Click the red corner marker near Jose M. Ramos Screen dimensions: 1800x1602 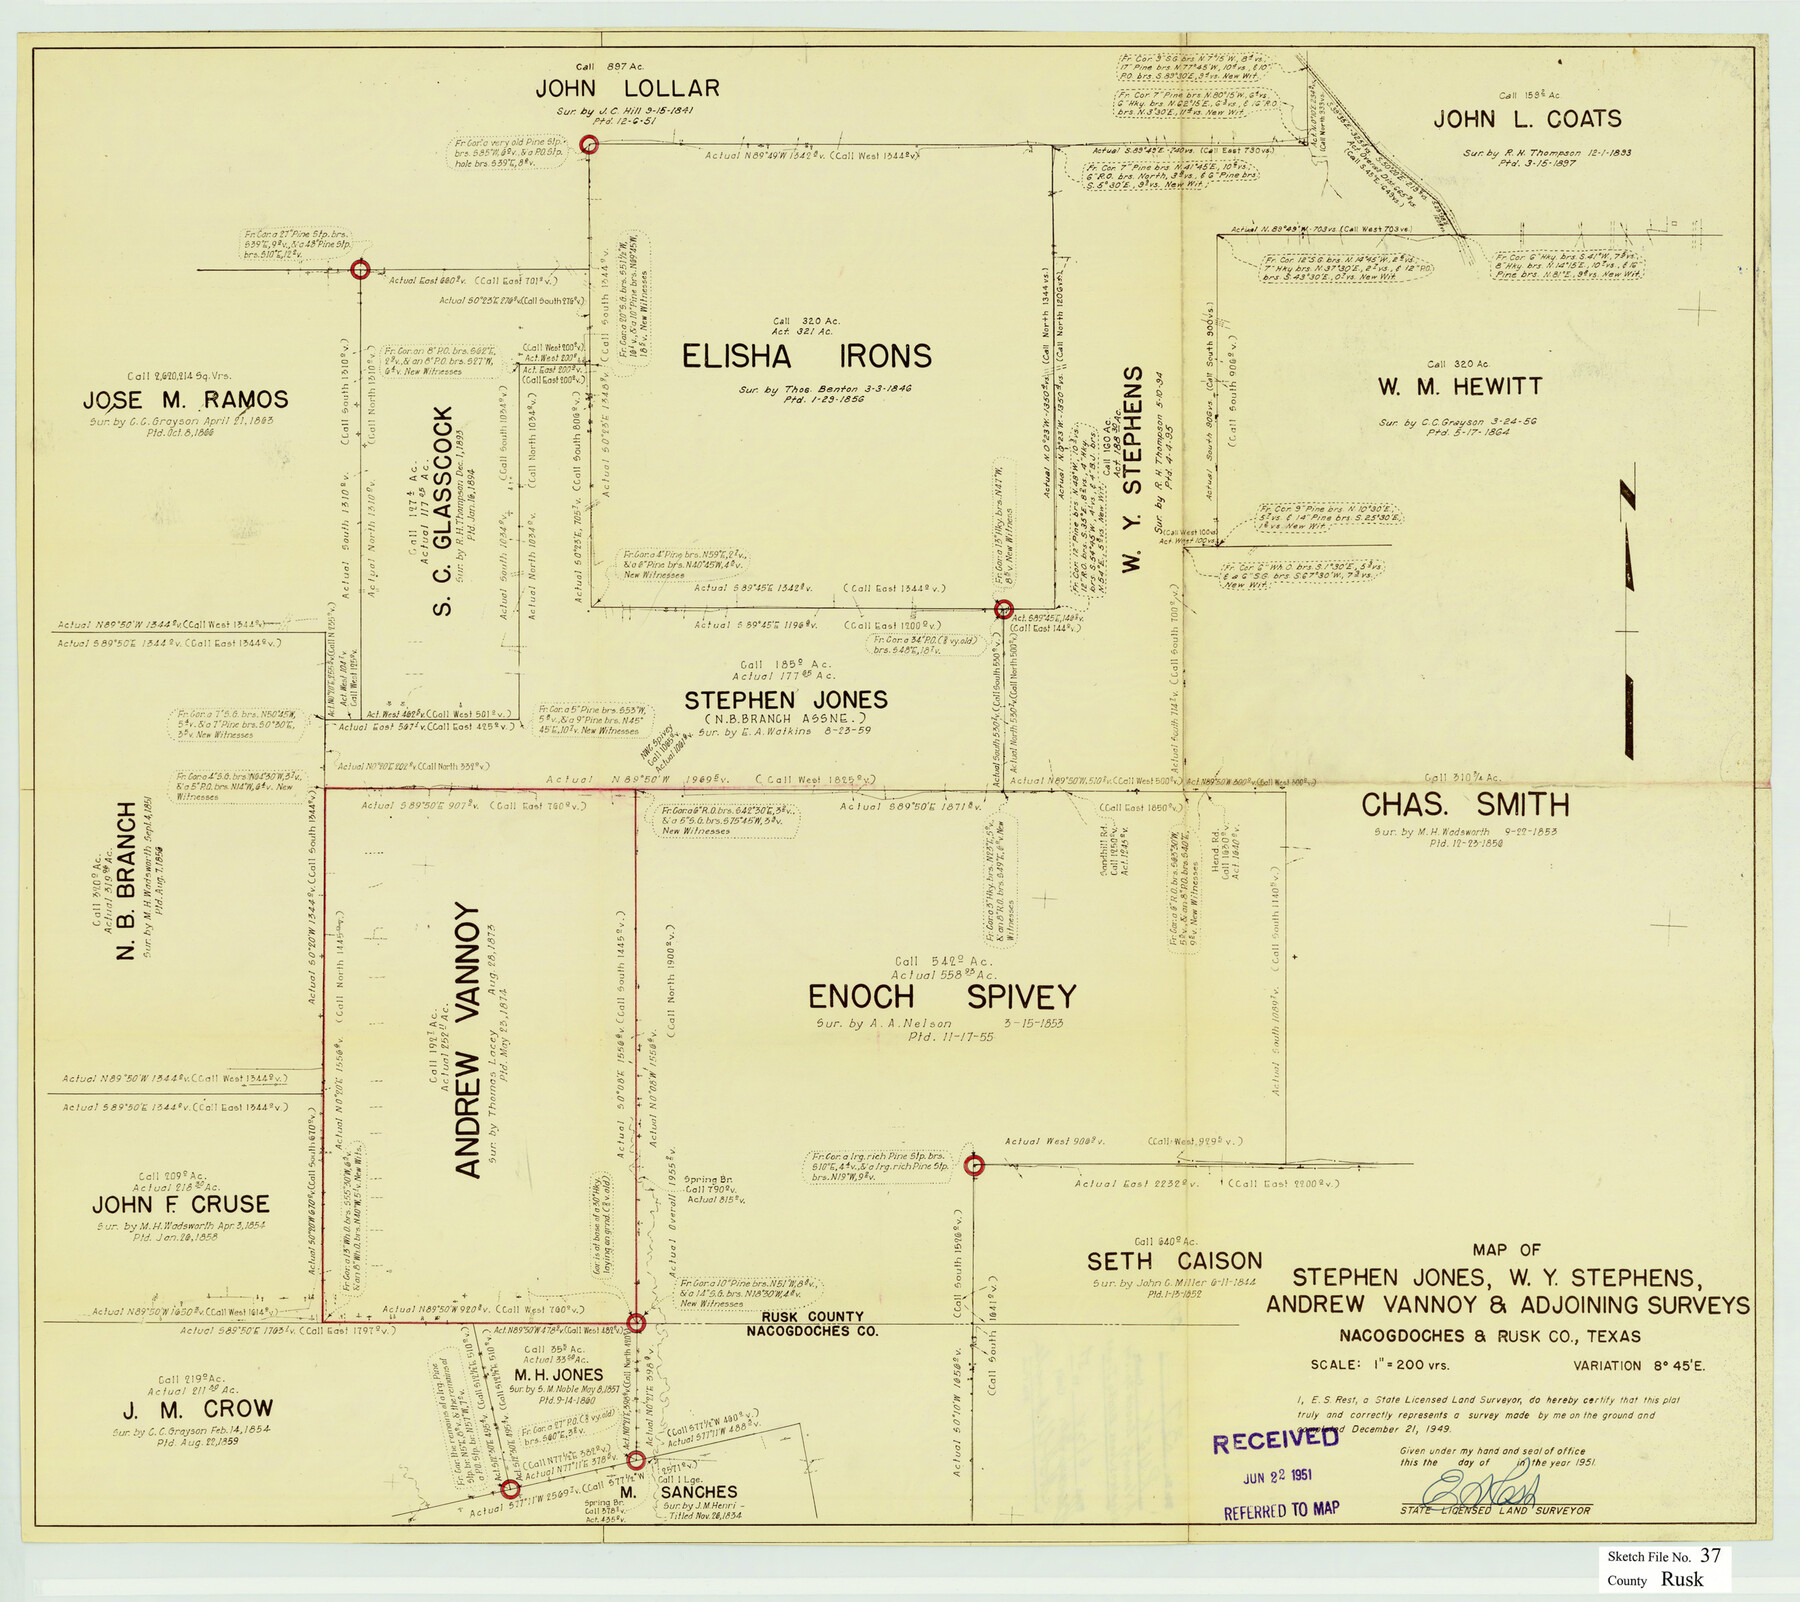[361, 270]
